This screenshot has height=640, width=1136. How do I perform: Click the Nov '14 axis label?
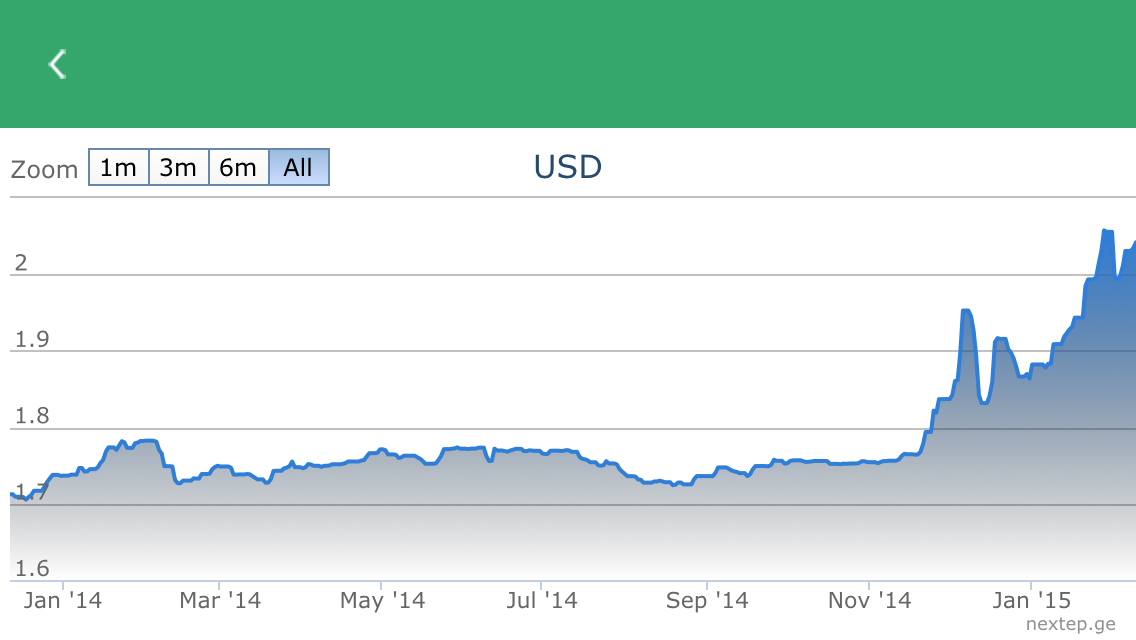870,600
